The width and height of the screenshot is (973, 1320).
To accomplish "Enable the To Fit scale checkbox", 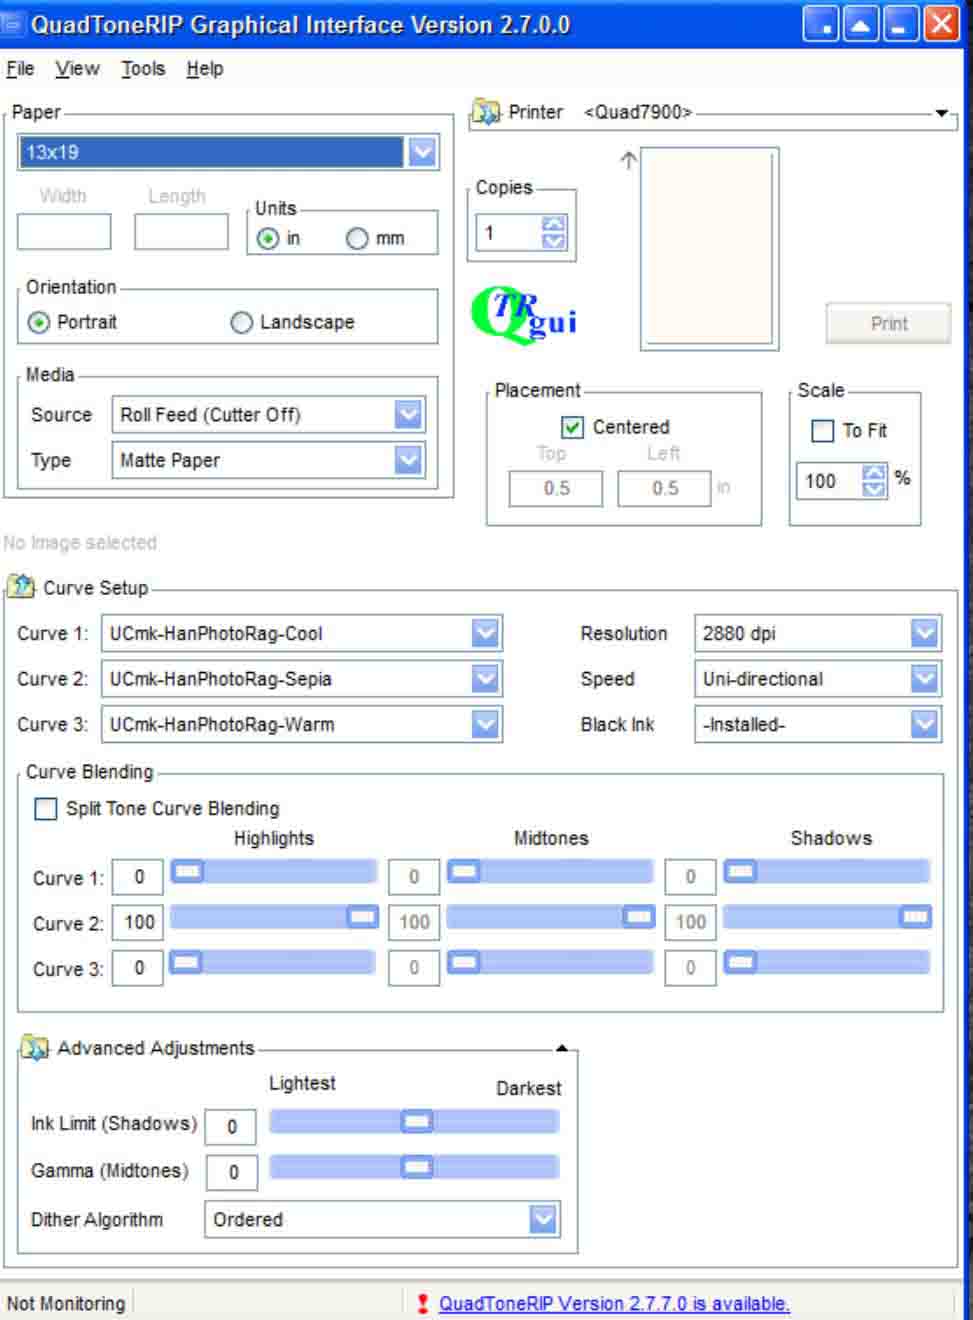I will coord(822,431).
